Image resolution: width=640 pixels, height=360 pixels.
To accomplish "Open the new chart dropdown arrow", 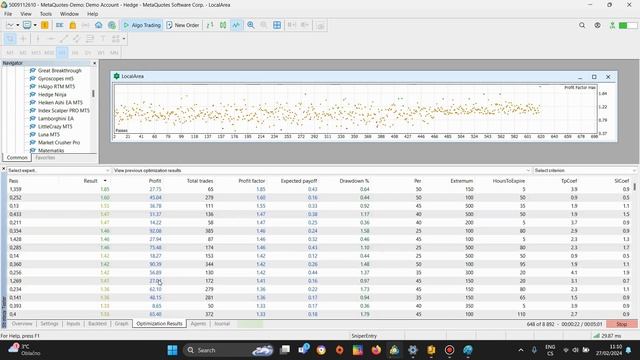I will (18, 25).
